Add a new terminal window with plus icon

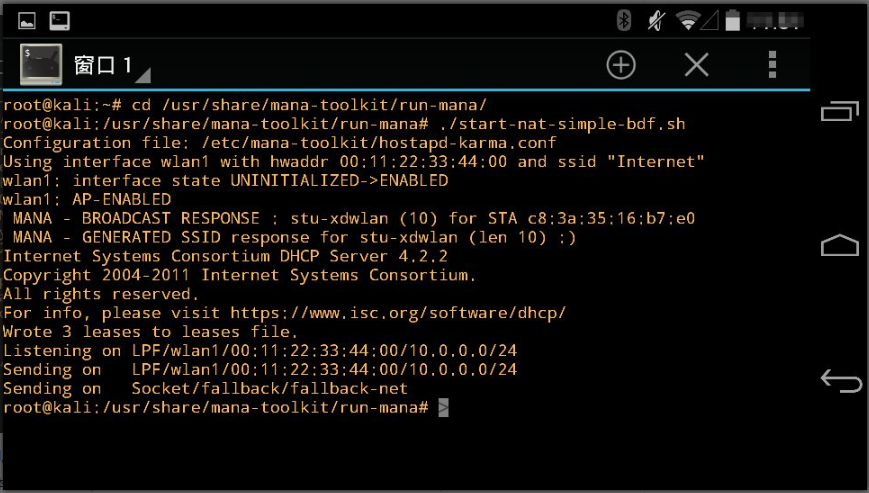621,65
